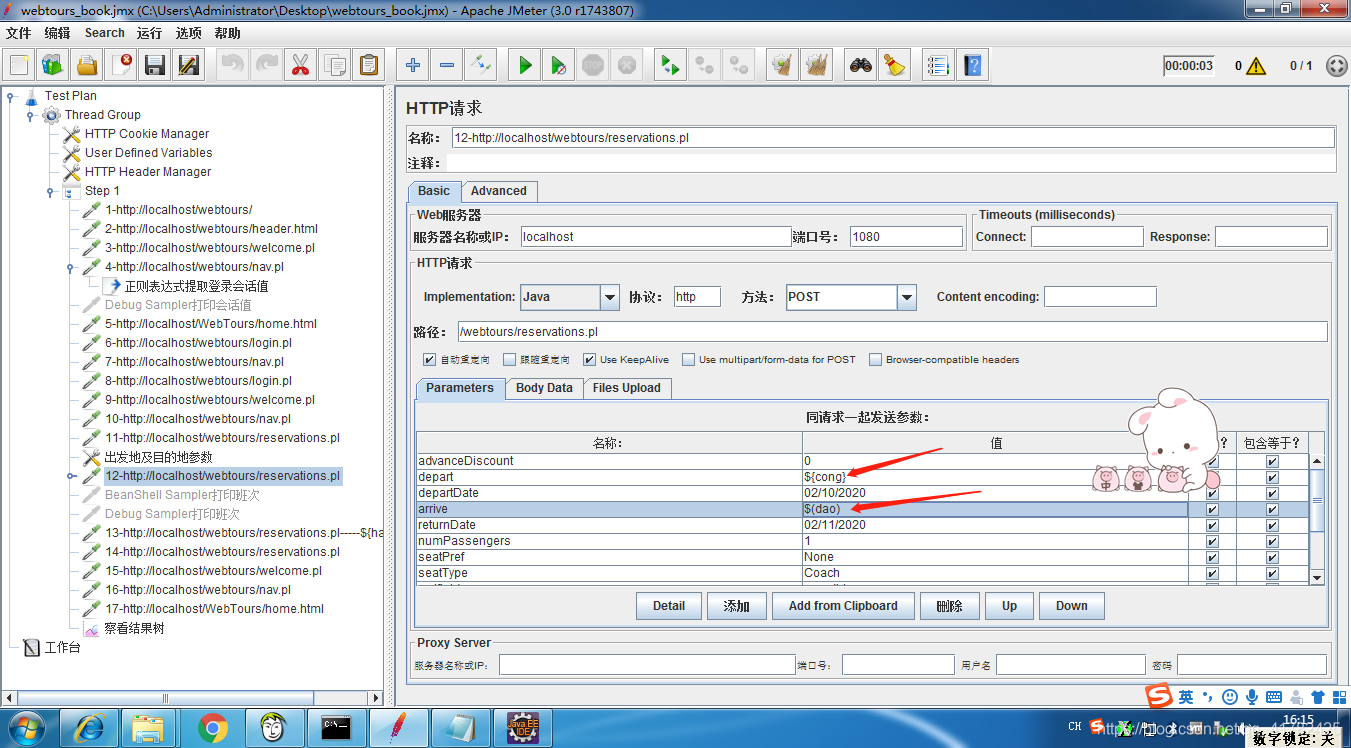Click Remote Start All icon
This screenshot has width=1351, height=748.
[670, 66]
